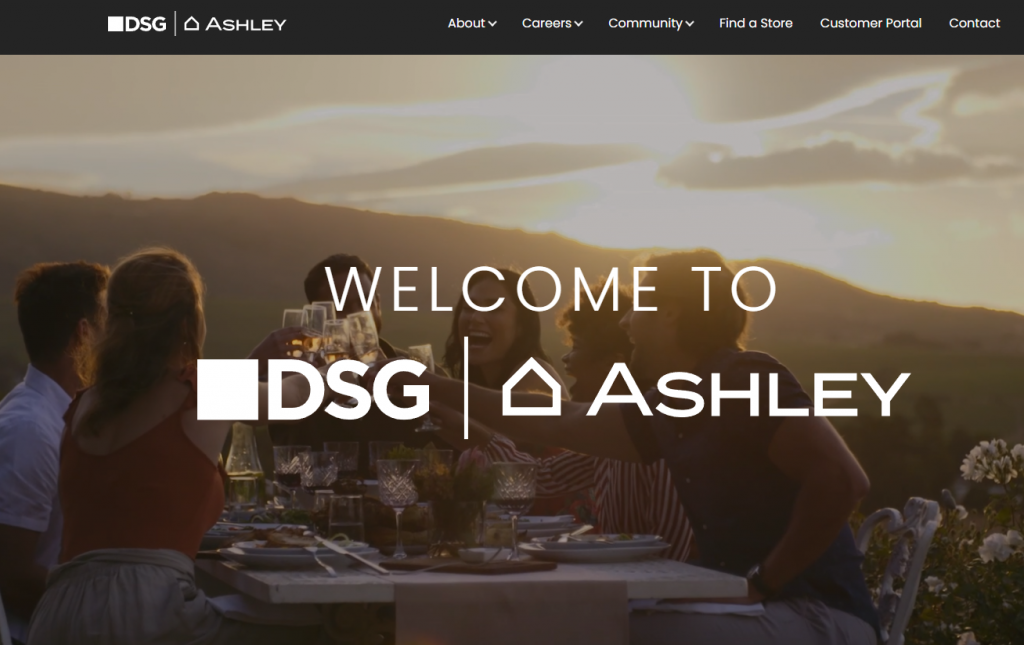
Task: Open the About menu
Action: pos(466,23)
